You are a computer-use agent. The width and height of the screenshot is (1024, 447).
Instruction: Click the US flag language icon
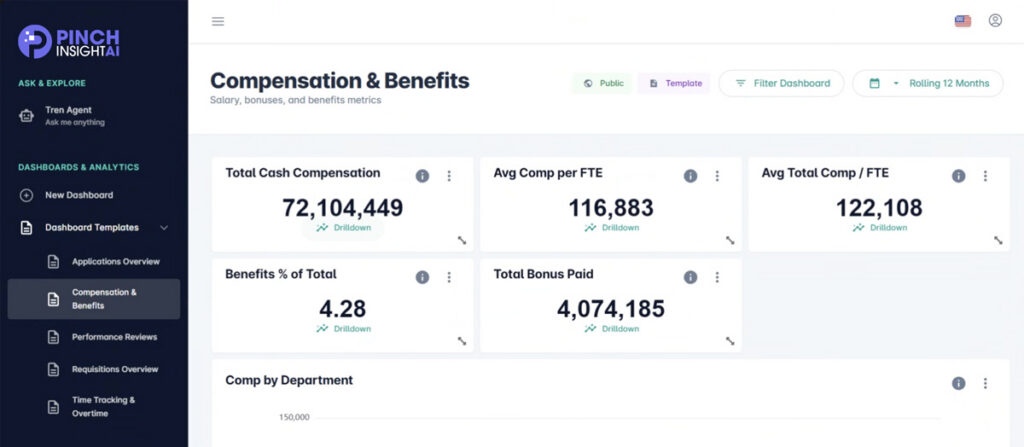[x=963, y=21]
